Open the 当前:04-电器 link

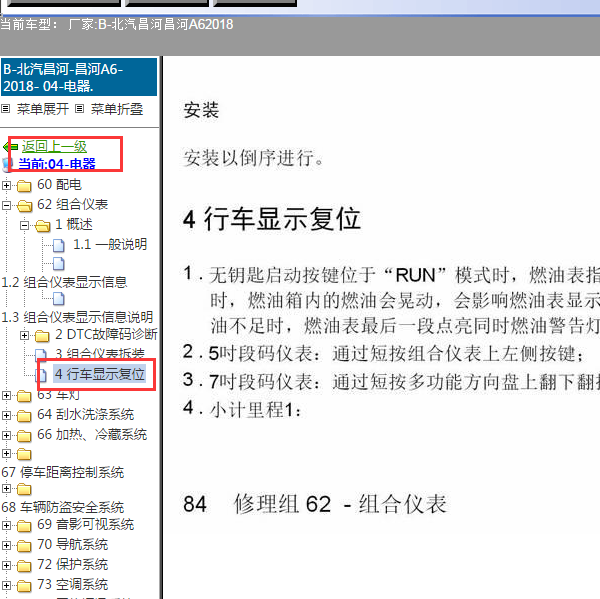(x=57, y=164)
